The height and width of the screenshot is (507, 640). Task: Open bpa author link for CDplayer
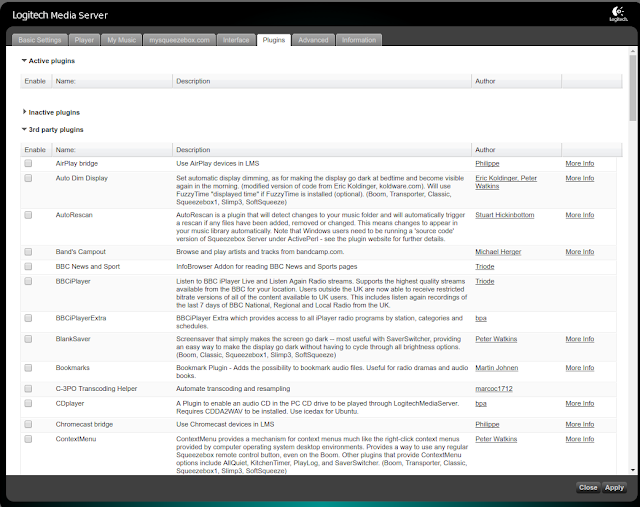[481, 403]
